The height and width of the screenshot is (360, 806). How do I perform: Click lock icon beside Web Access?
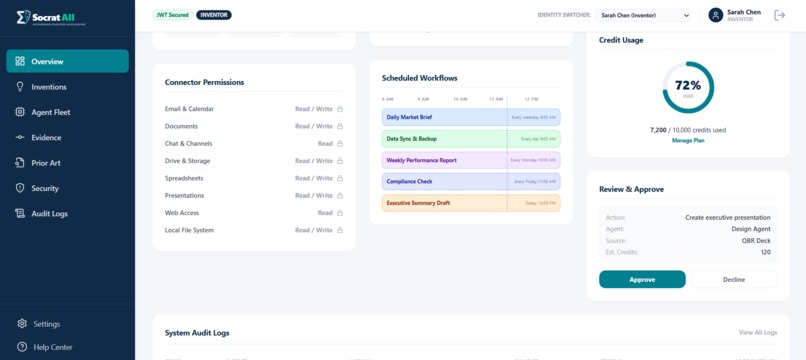coord(340,213)
